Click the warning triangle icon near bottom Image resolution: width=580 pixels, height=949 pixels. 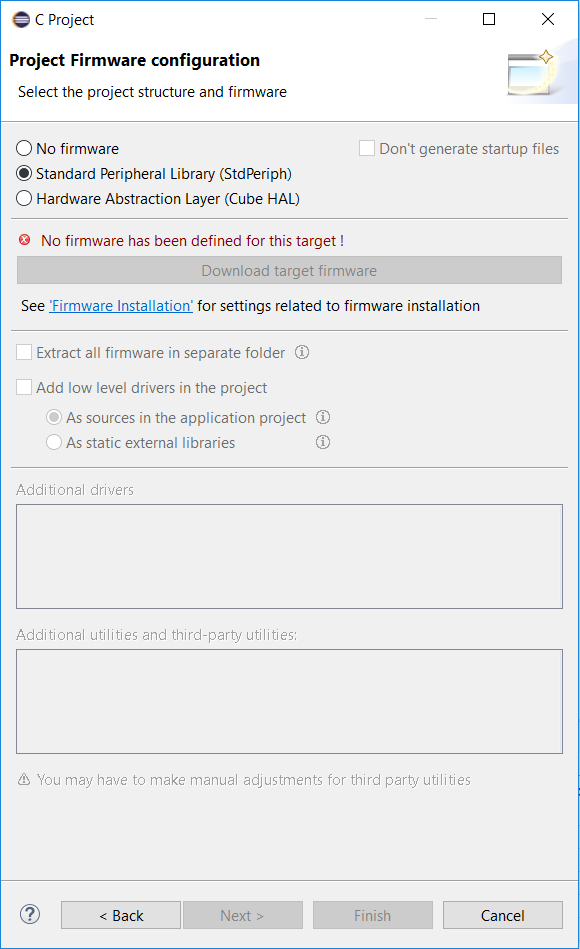24,780
